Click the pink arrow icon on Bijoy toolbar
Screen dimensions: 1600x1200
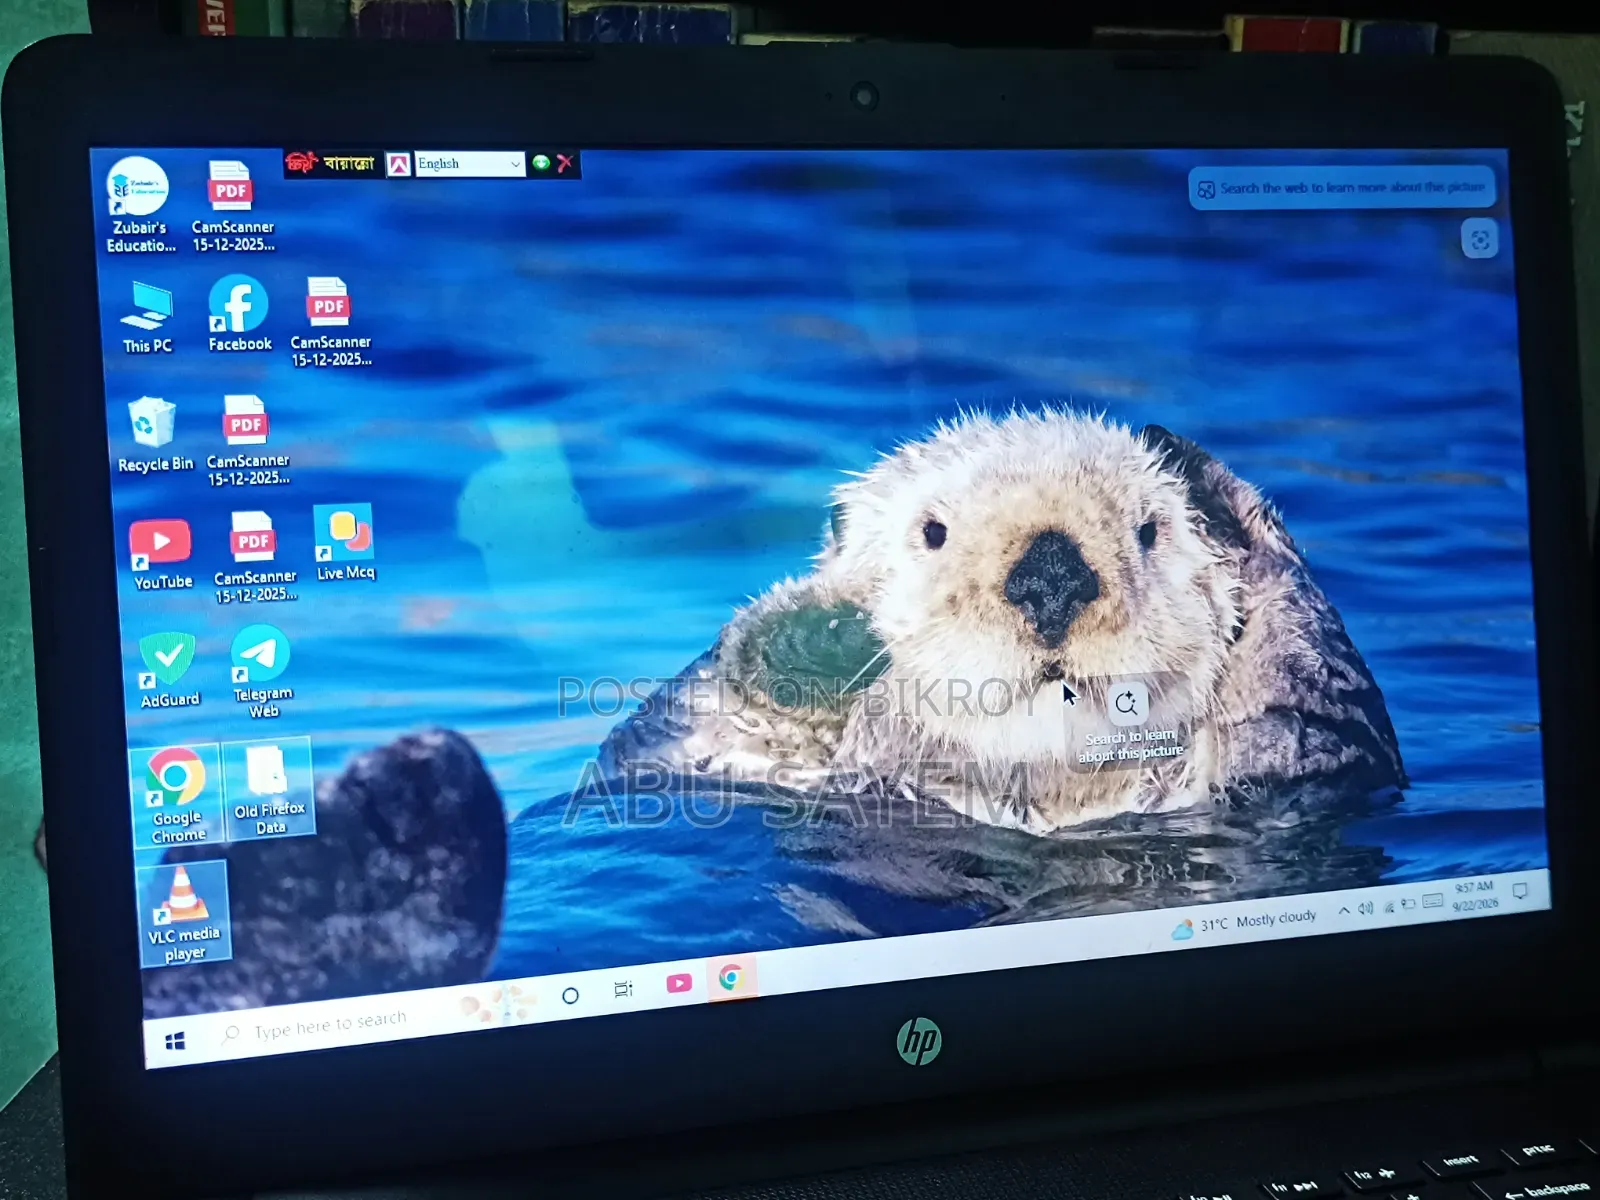(398, 165)
